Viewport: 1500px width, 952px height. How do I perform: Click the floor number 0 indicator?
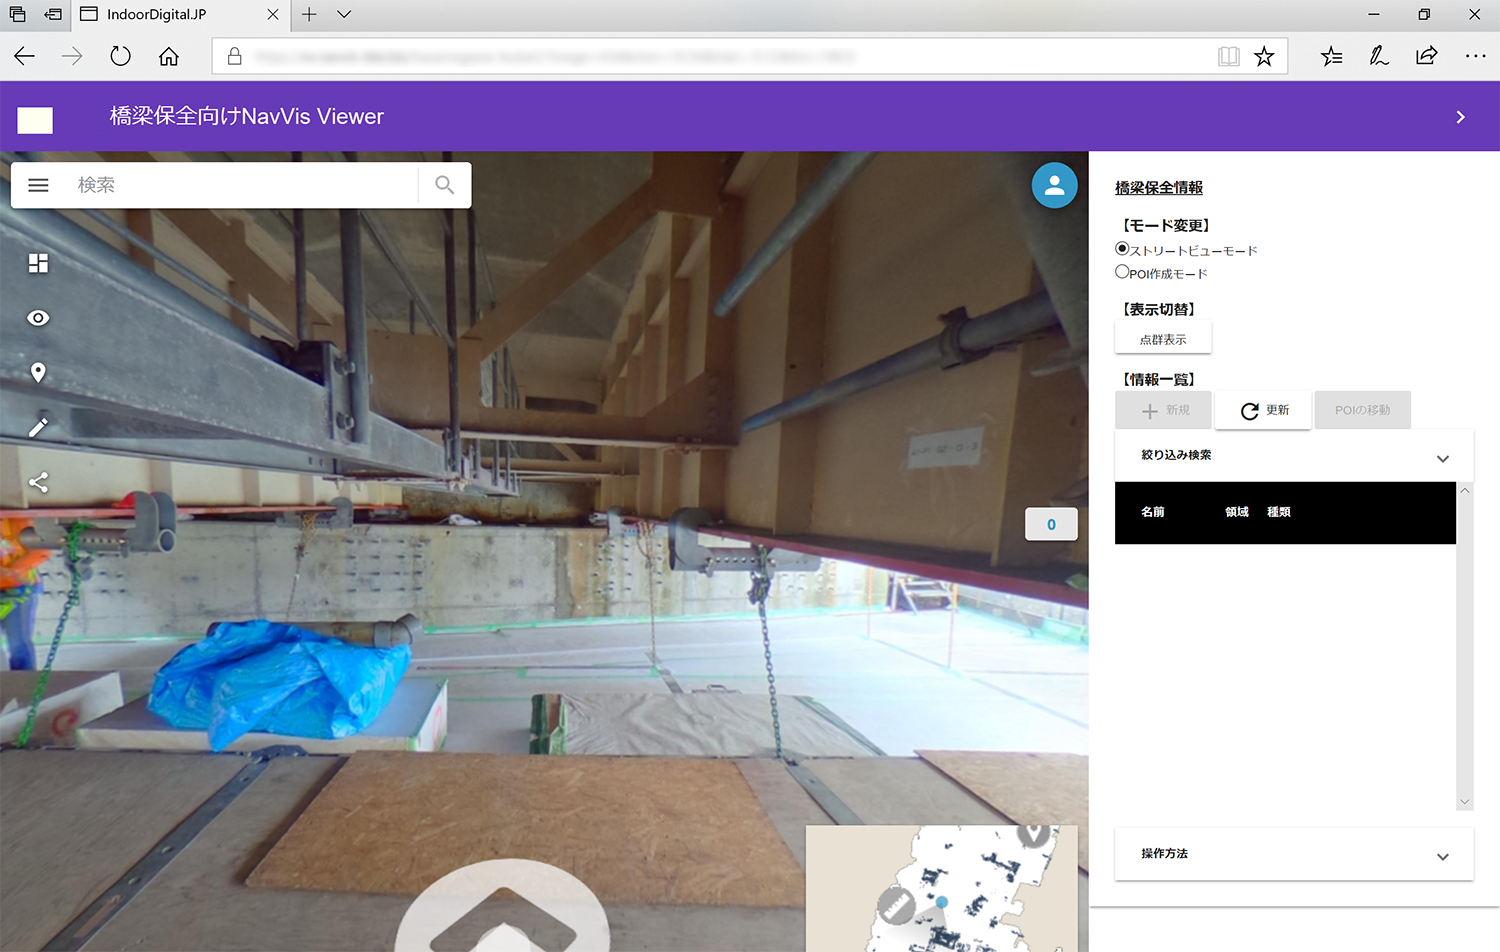pyautogui.click(x=1051, y=524)
